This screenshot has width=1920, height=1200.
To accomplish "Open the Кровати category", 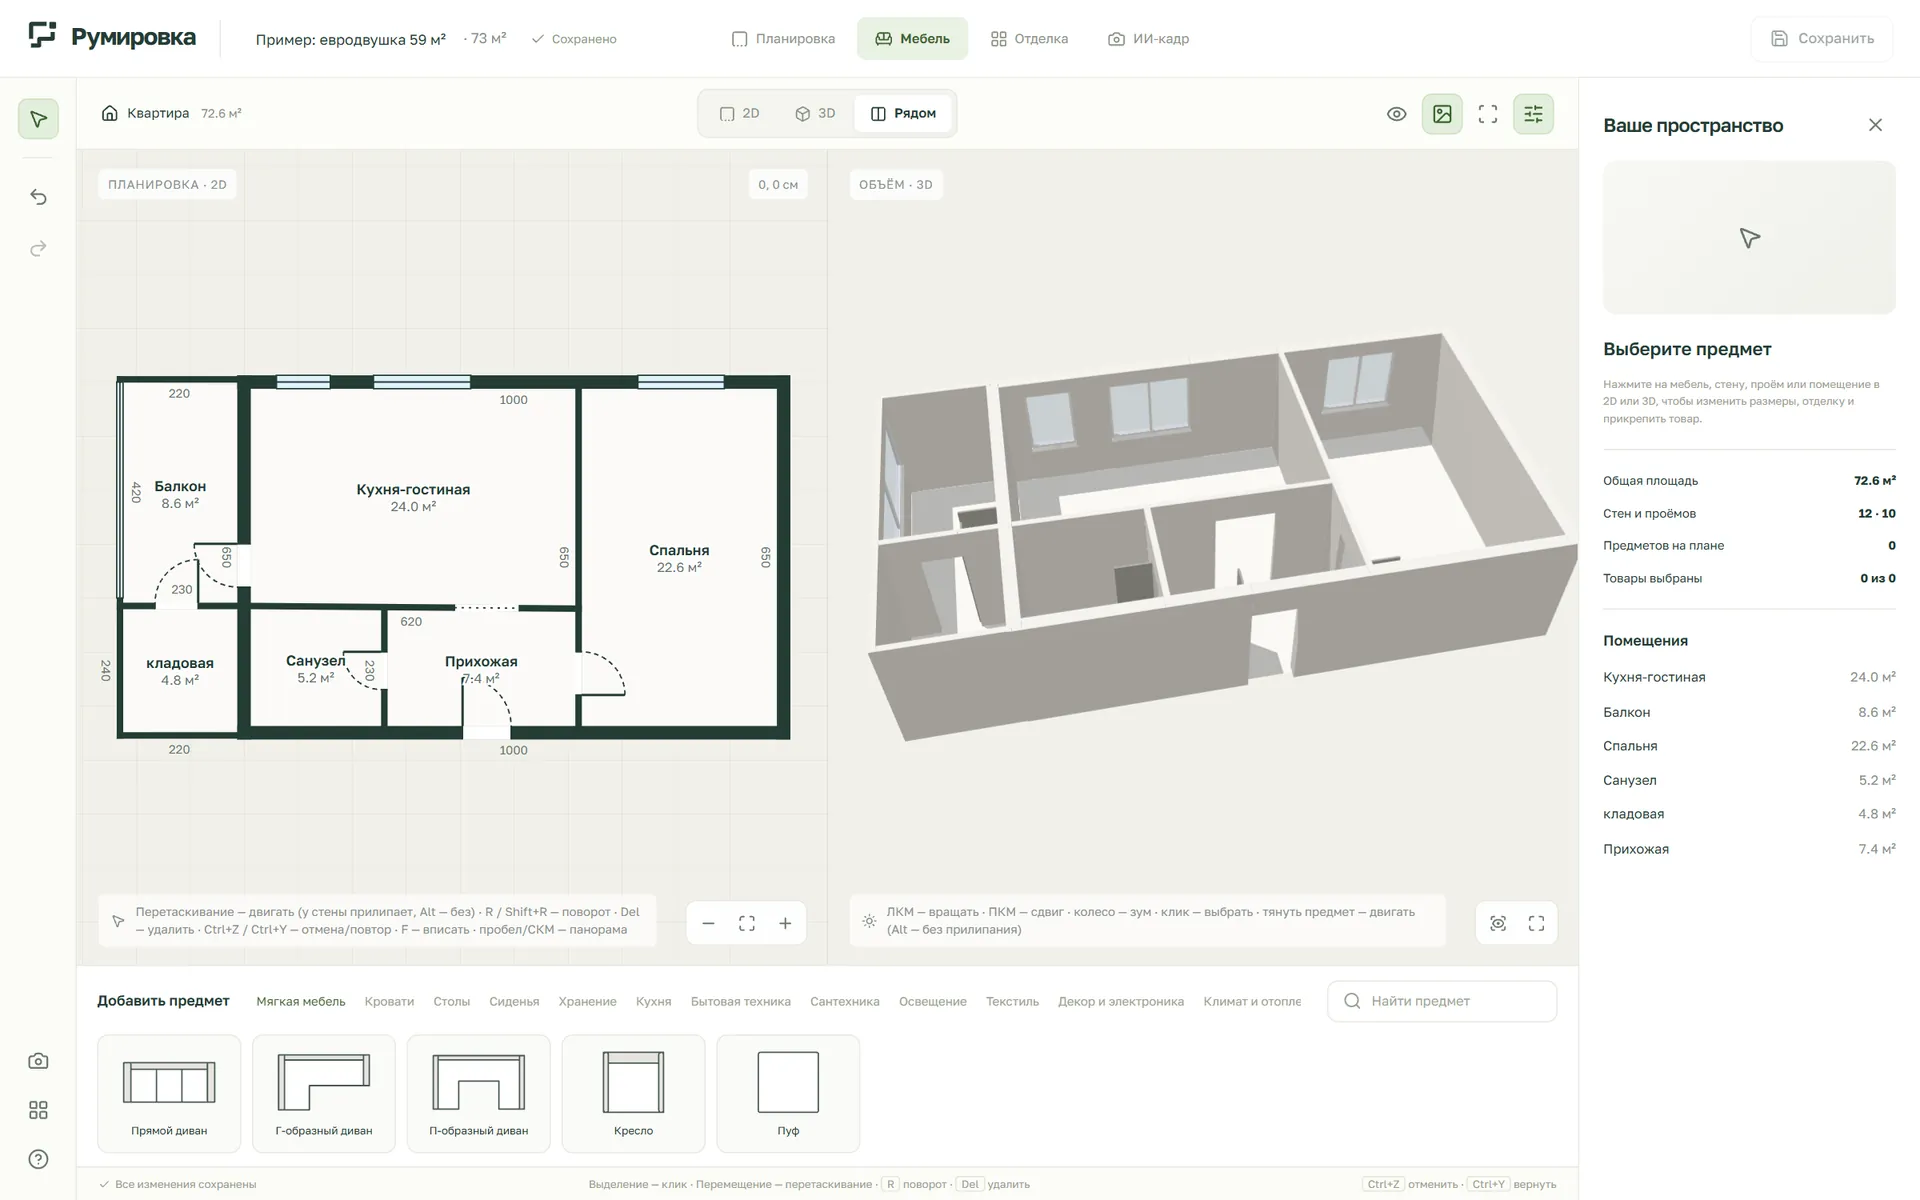I will pos(389,1001).
